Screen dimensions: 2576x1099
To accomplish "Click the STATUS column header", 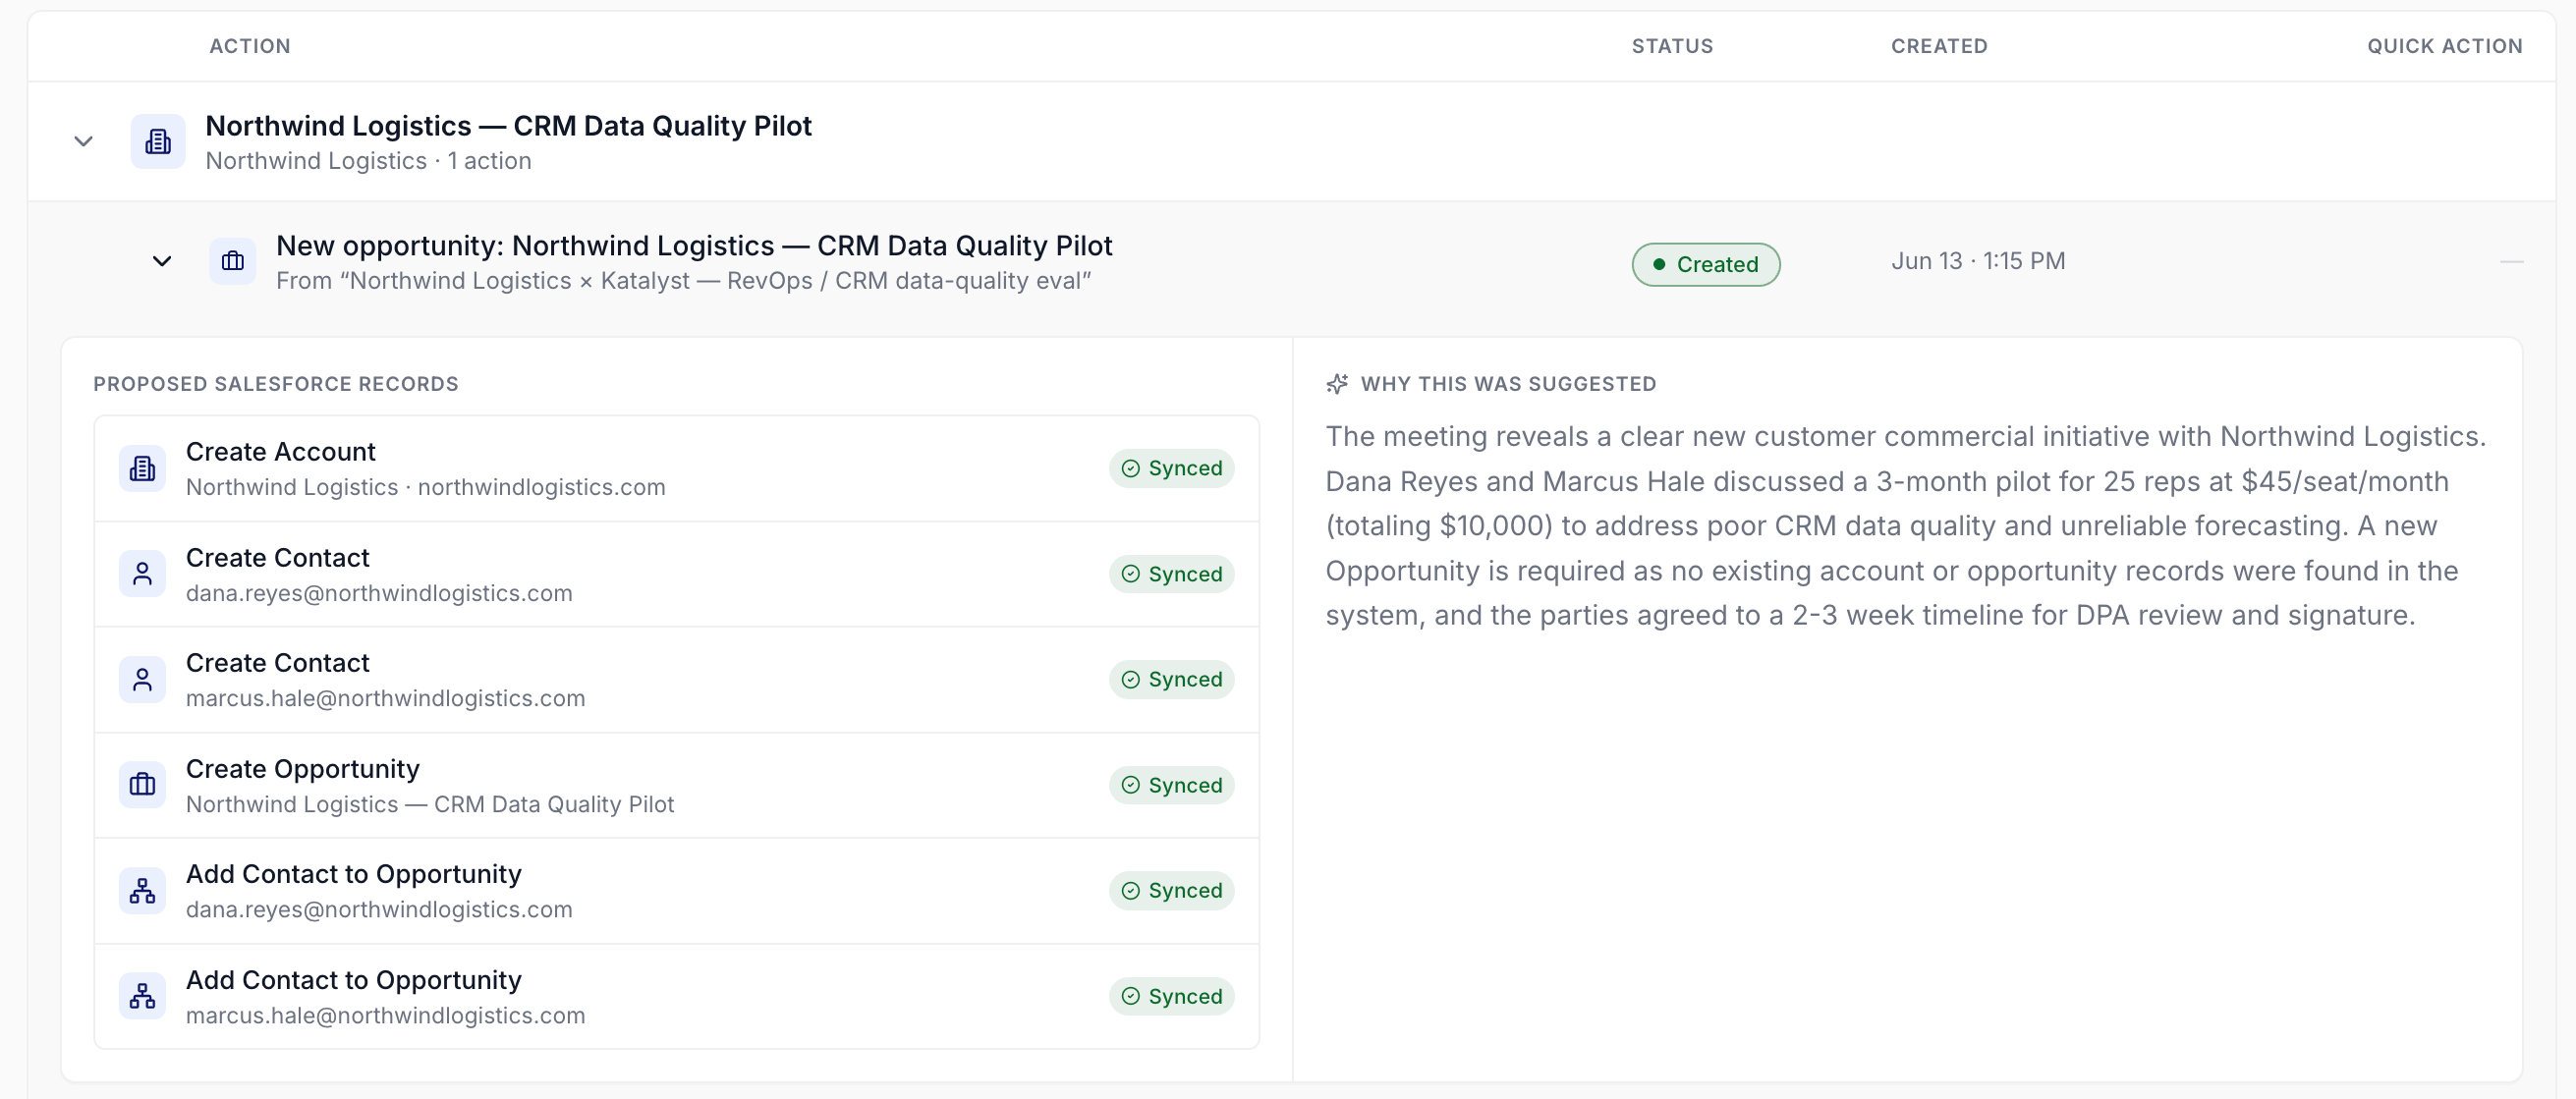I will click(x=1672, y=46).
